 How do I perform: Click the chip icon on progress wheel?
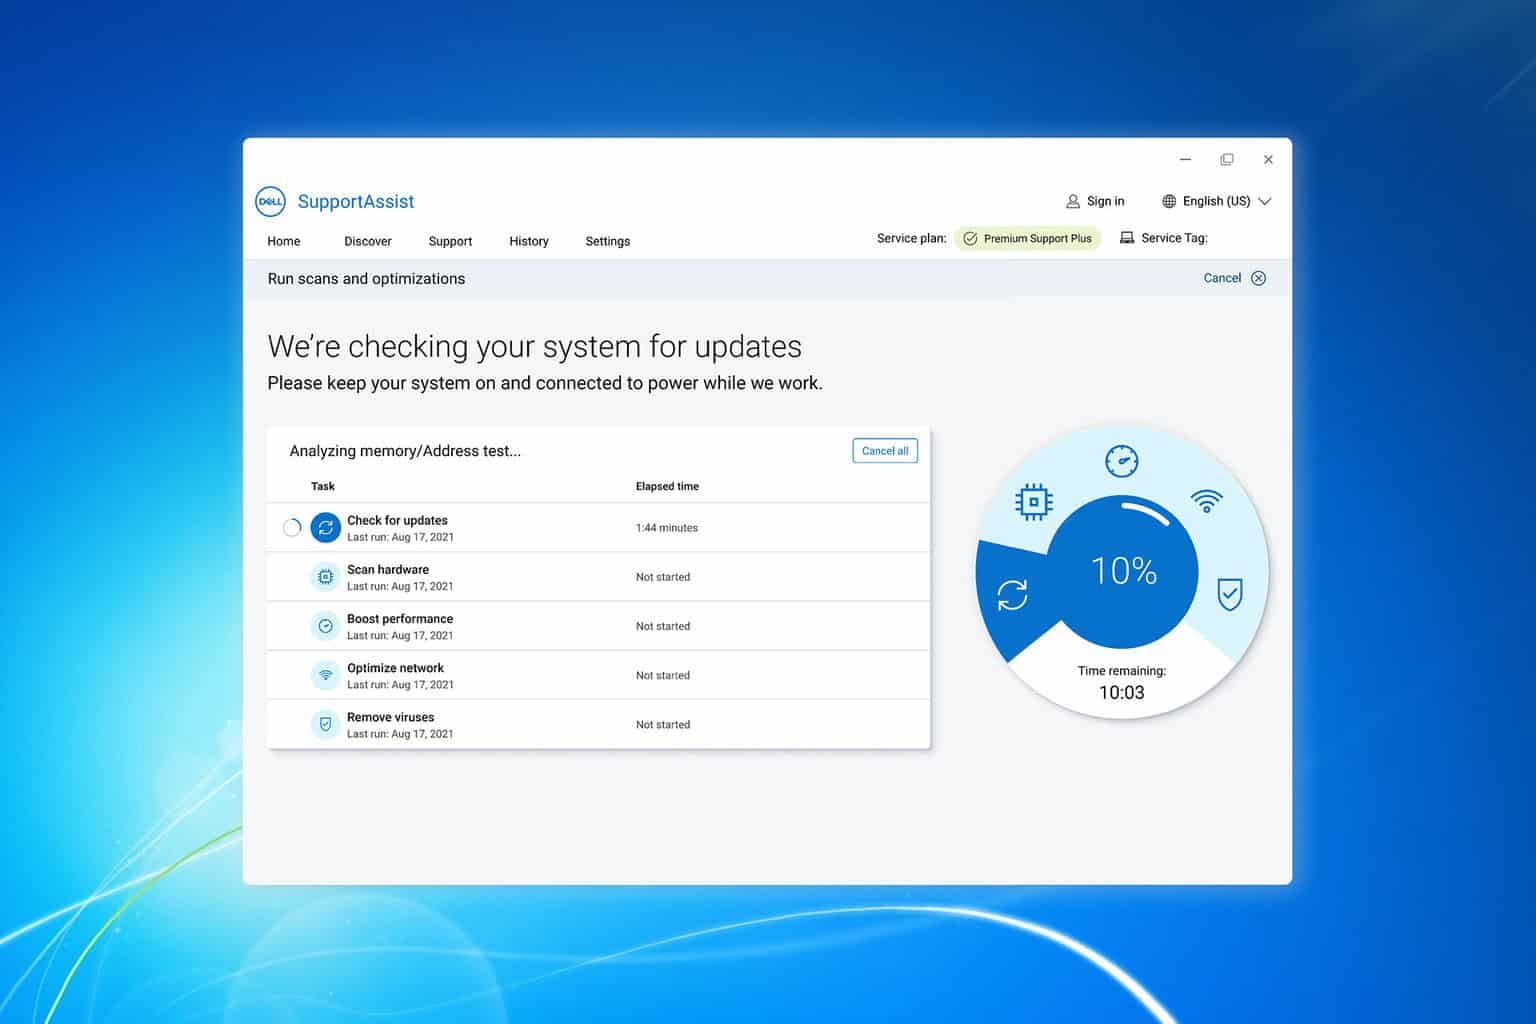pos(1034,501)
